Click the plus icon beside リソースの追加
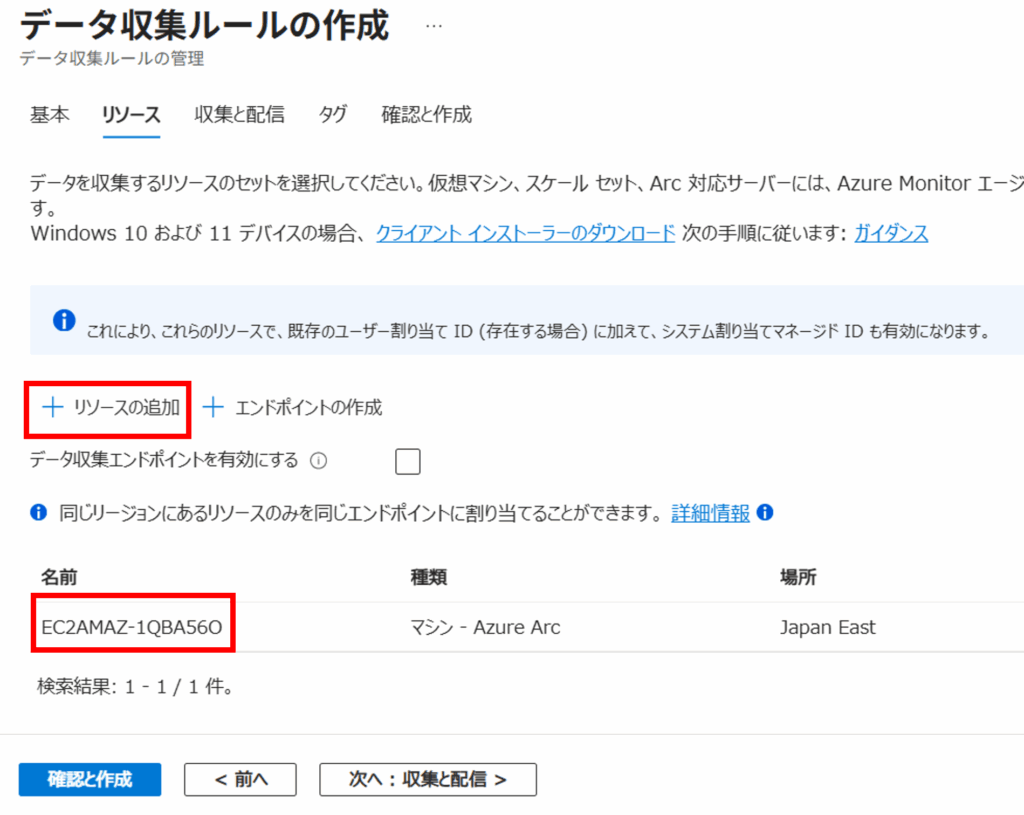 (51, 407)
